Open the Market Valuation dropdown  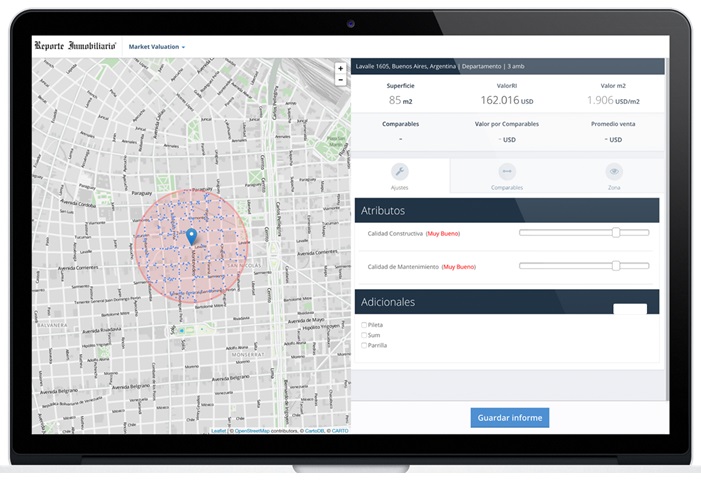157,47
